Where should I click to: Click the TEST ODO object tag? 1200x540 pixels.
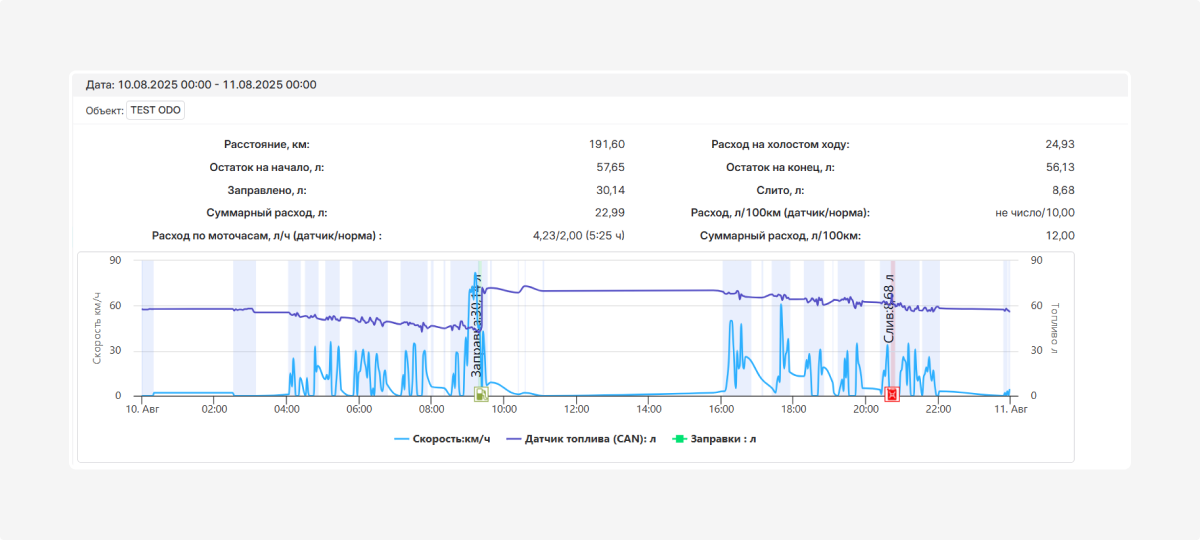pos(156,111)
